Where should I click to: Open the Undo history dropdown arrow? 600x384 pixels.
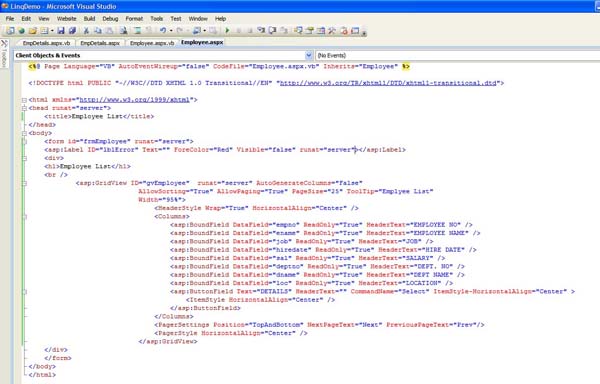171,31
